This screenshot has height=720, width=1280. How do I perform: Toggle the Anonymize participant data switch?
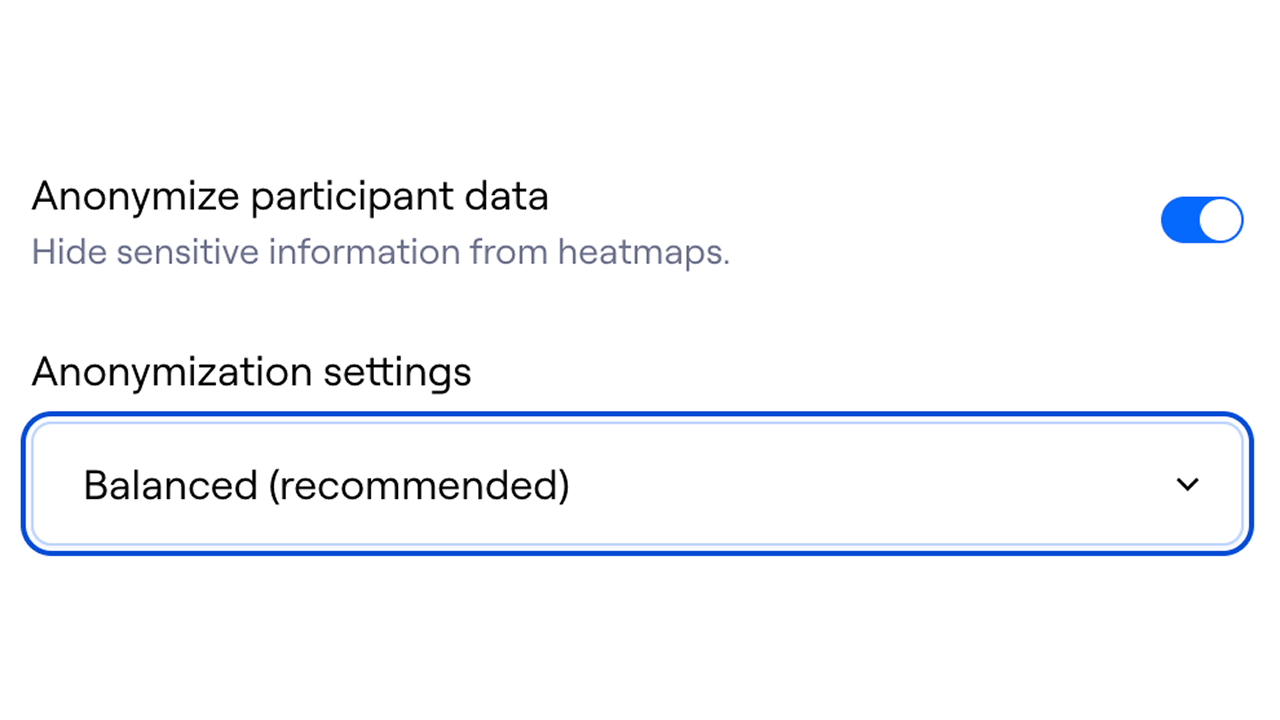click(1201, 221)
